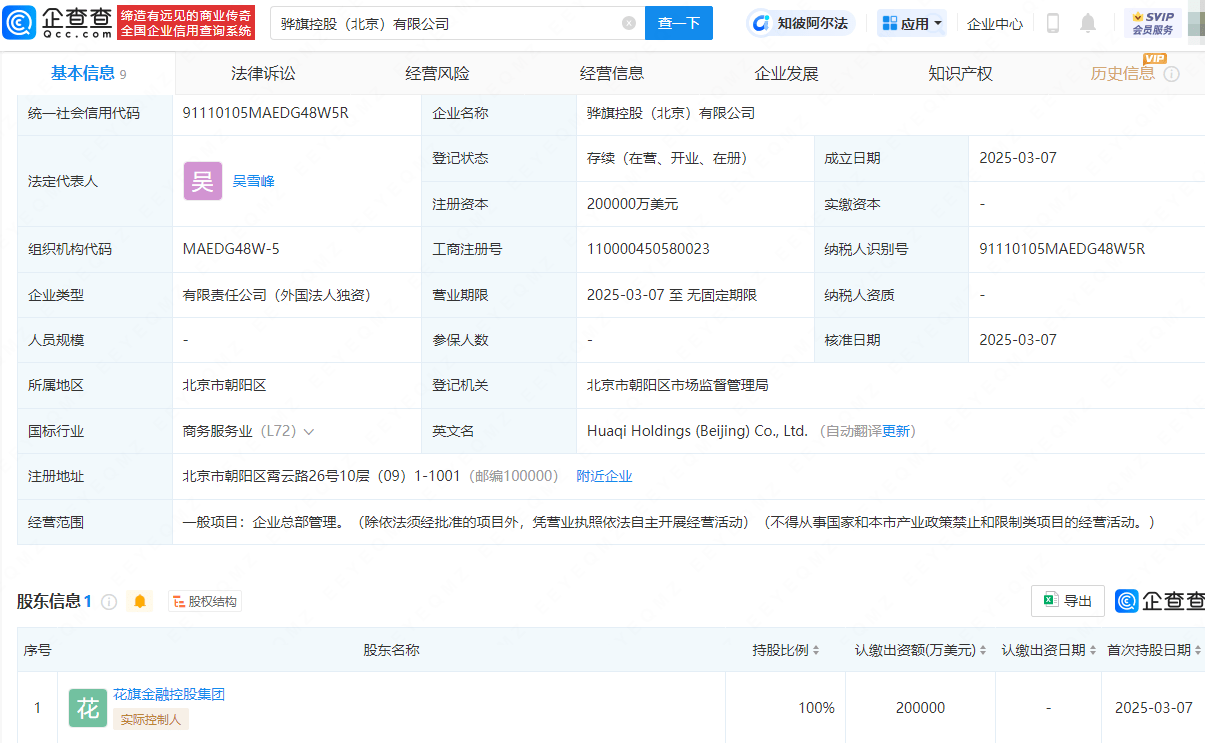Sort by 首次持股日期 column arrows
The width and height of the screenshot is (1205, 743).
1199,650
